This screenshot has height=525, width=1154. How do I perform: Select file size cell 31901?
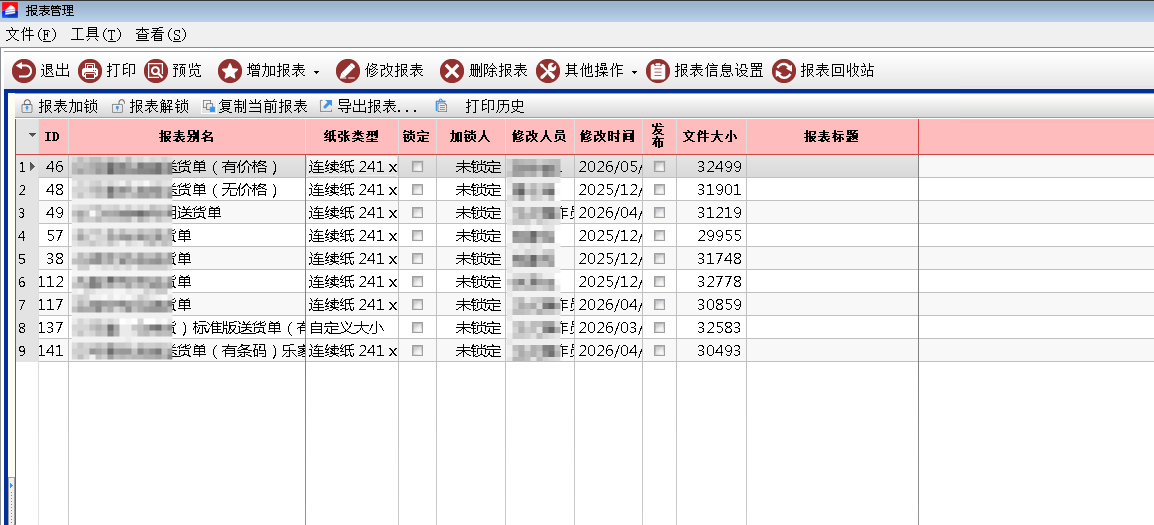(711, 190)
